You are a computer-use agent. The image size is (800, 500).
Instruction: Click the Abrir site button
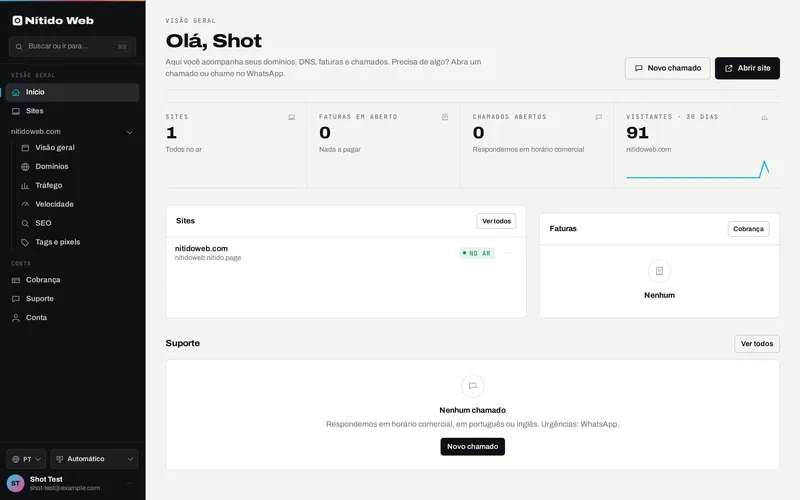pos(747,68)
